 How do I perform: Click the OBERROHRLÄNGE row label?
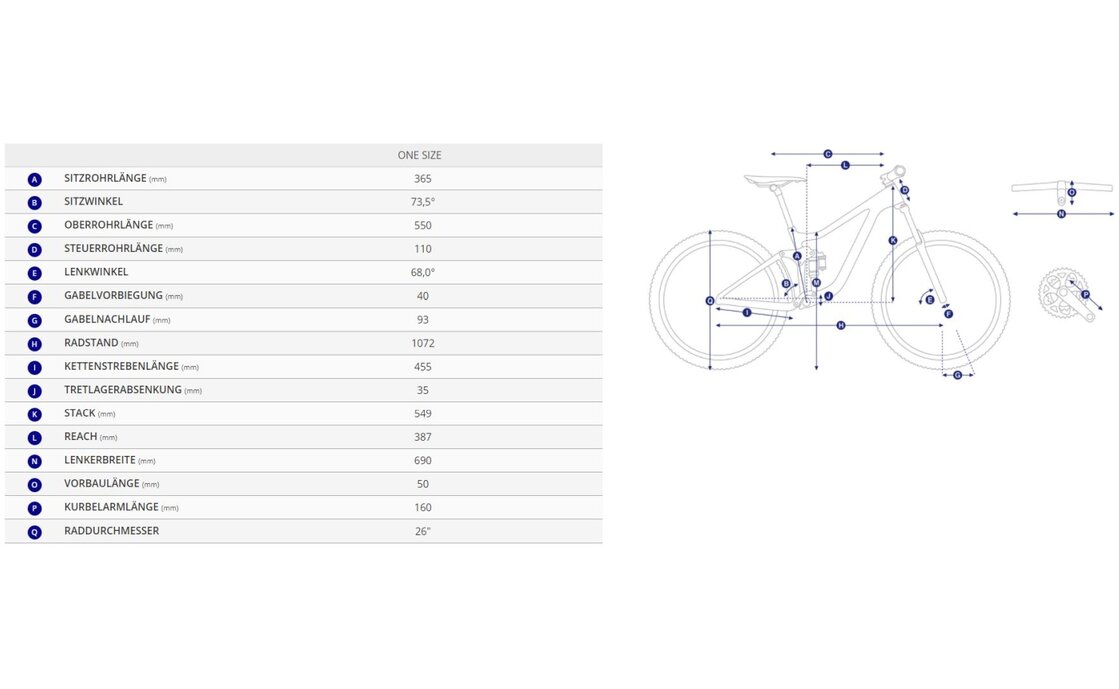(107, 226)
